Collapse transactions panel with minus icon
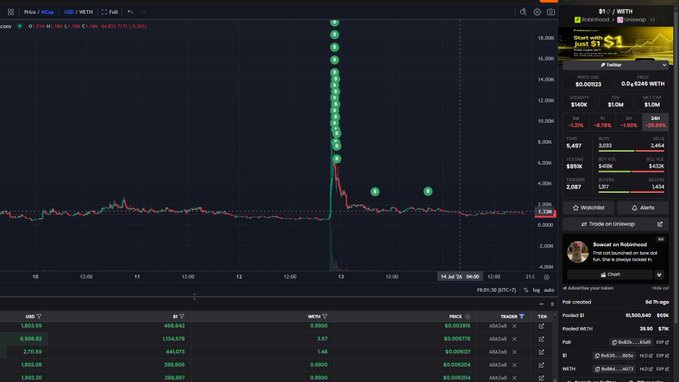679x382 pixels. (x=541, y=304)
